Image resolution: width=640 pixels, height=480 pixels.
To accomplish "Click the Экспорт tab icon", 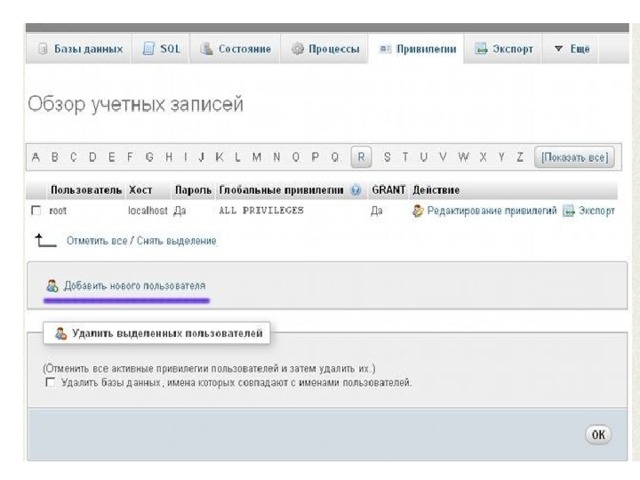I will (481, 49).
